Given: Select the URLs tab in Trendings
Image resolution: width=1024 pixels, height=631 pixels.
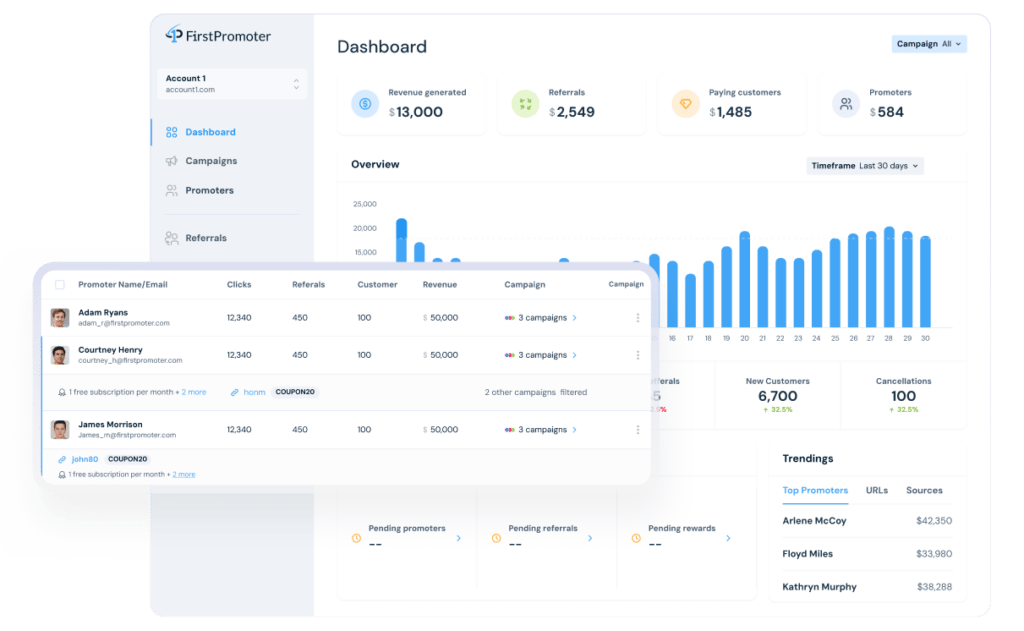Looking at the screenshot, I should click(x=877, y=491).
